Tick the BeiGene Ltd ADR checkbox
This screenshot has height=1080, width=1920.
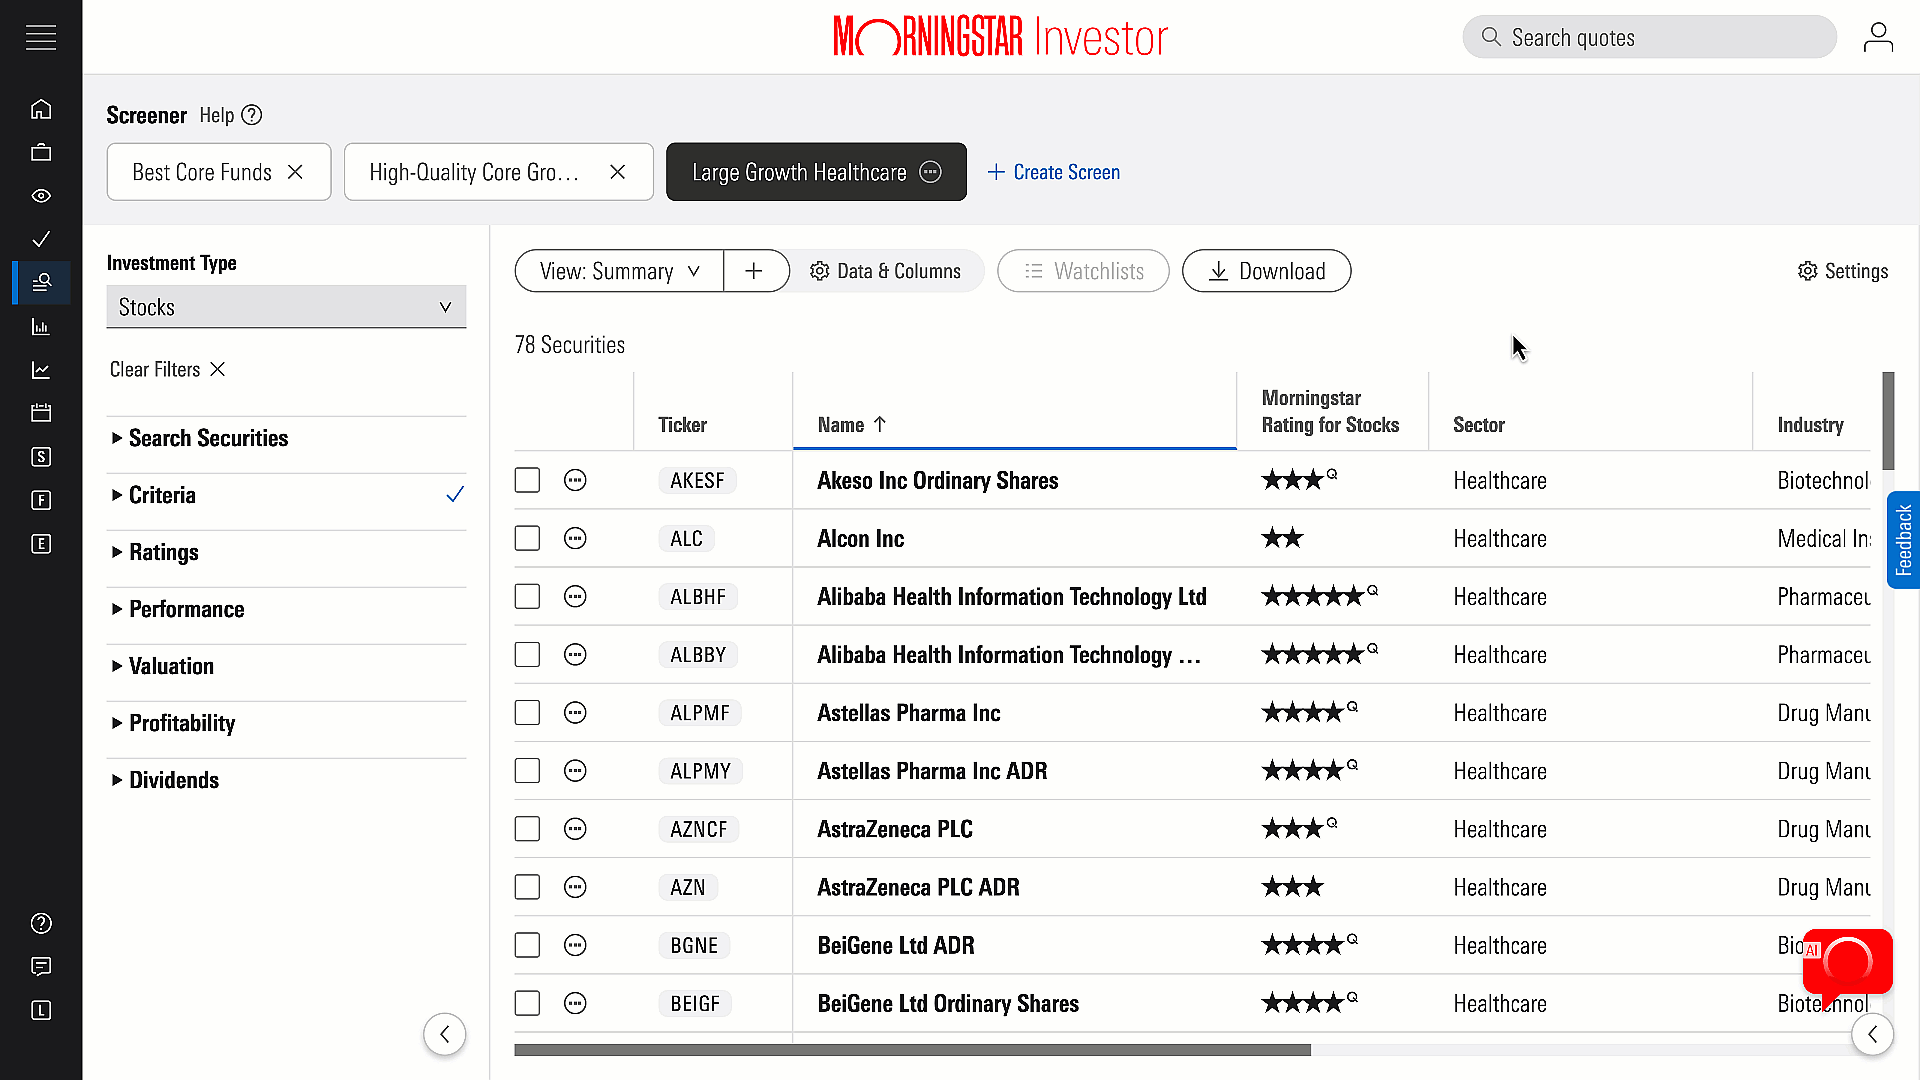(x=527, y=945)
